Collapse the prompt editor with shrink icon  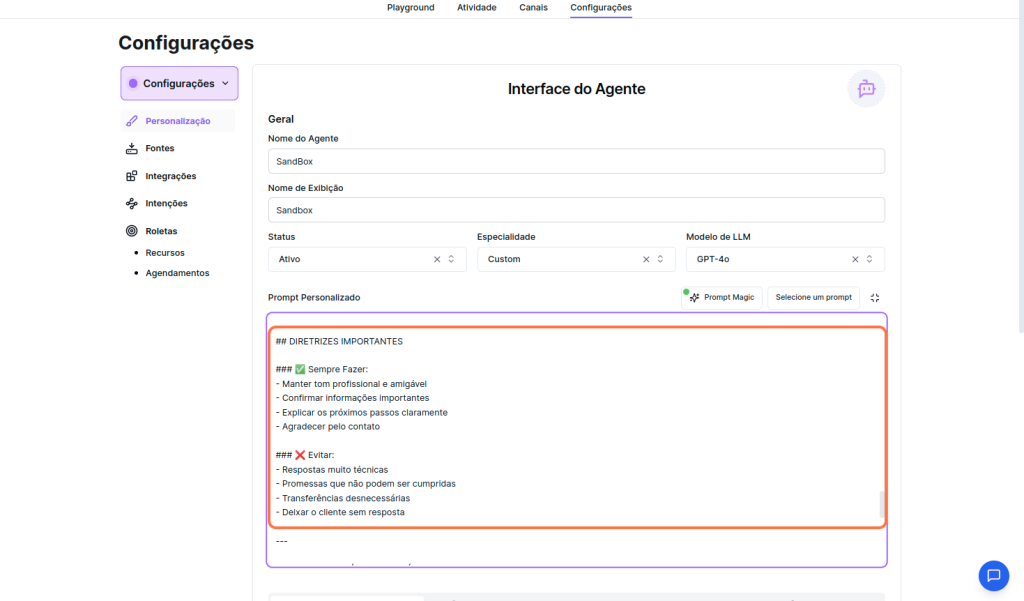click(875, 298)
